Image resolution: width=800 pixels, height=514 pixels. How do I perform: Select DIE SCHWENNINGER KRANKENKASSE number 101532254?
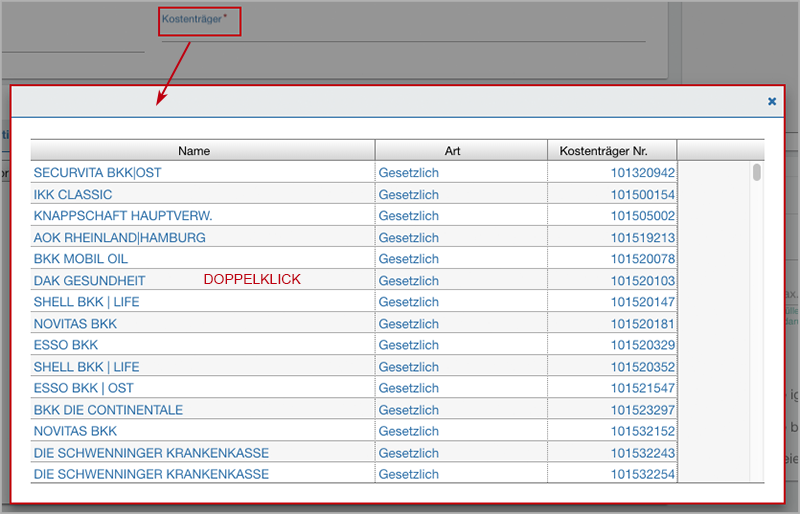[x=151, y=474]
